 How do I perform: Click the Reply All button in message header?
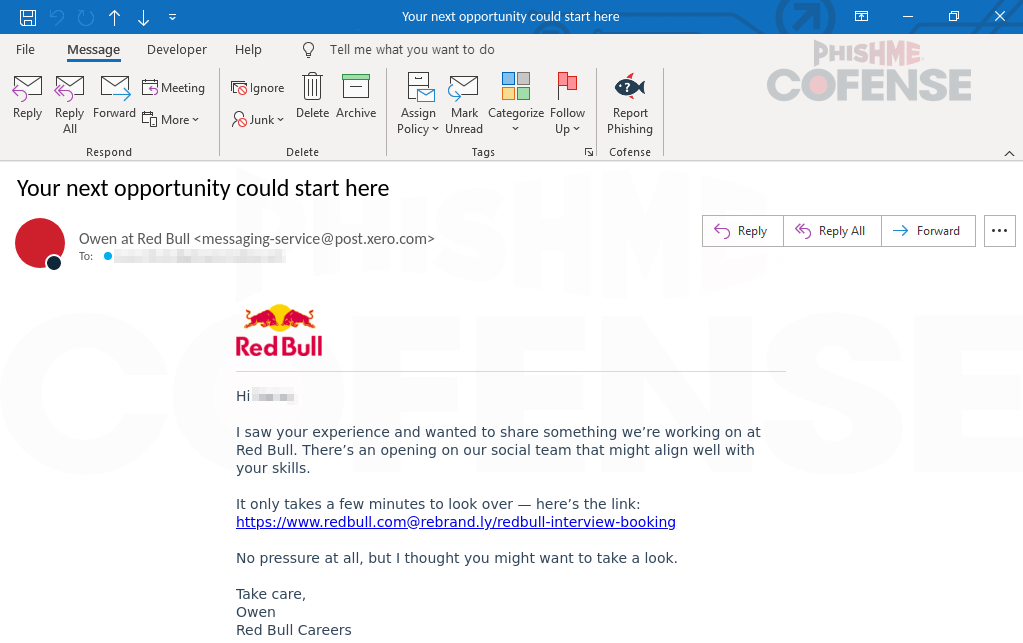pos(830,231)
